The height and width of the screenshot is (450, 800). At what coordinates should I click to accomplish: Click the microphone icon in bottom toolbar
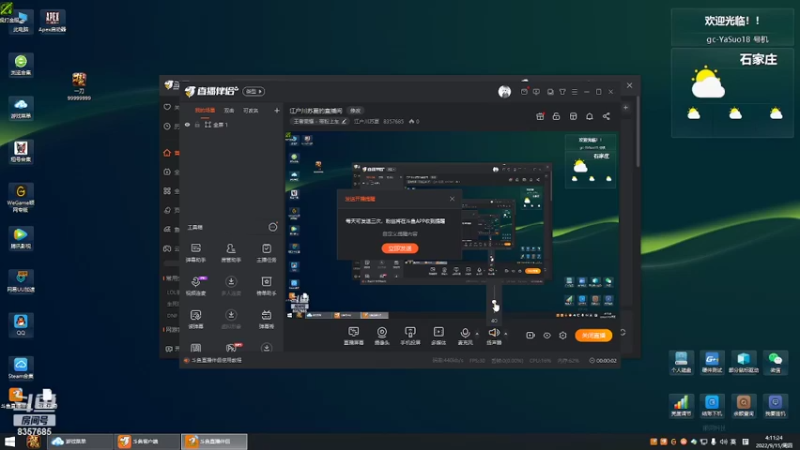click(465, 333)
